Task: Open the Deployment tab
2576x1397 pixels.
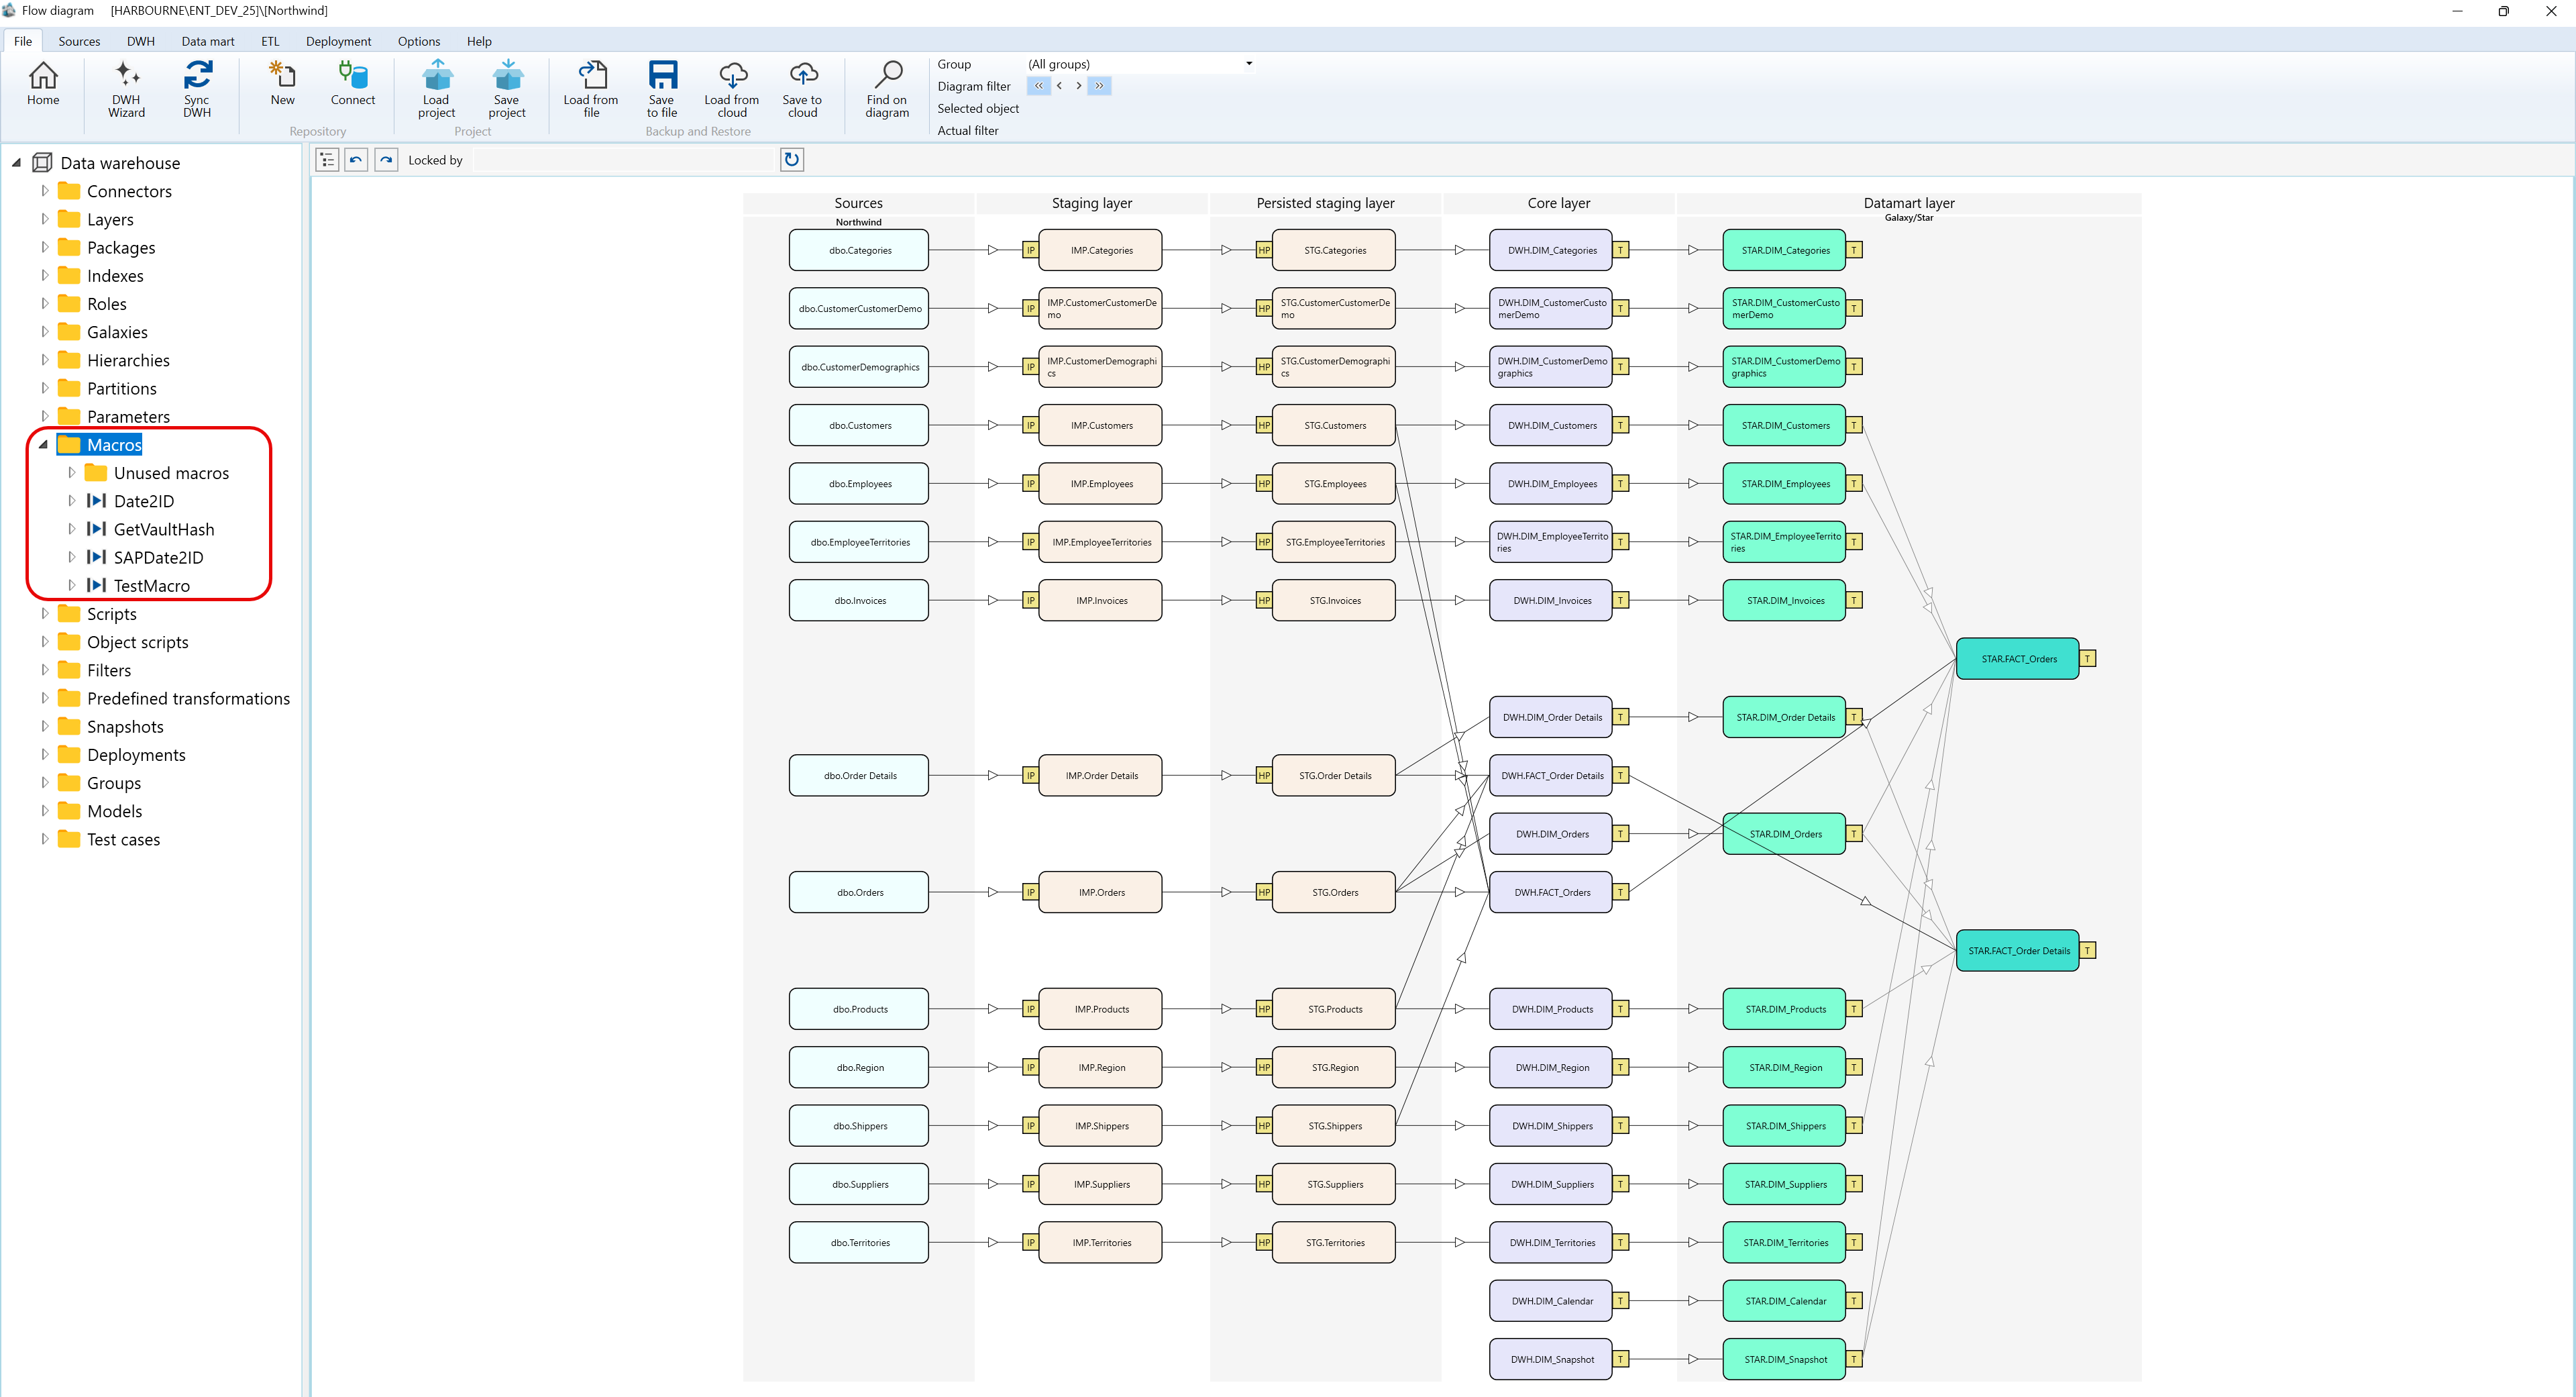Action: click(x=338, y=41)
